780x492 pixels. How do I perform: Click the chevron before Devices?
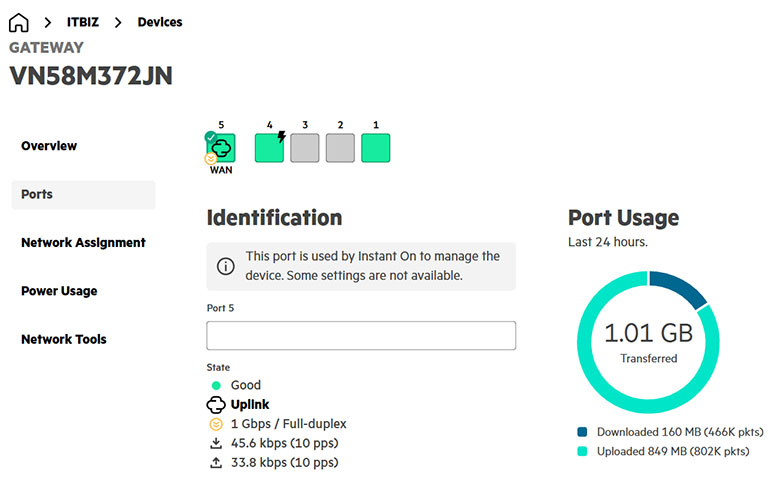point(118,22)
